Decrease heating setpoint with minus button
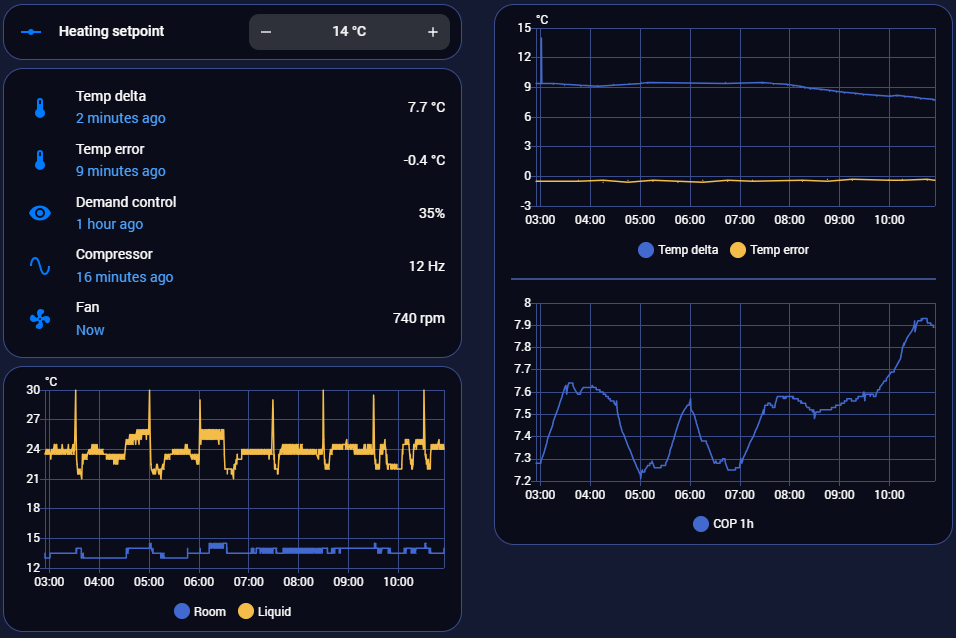Image resolution: width=956 pixels, height=638 pixels. pos(266,32)
